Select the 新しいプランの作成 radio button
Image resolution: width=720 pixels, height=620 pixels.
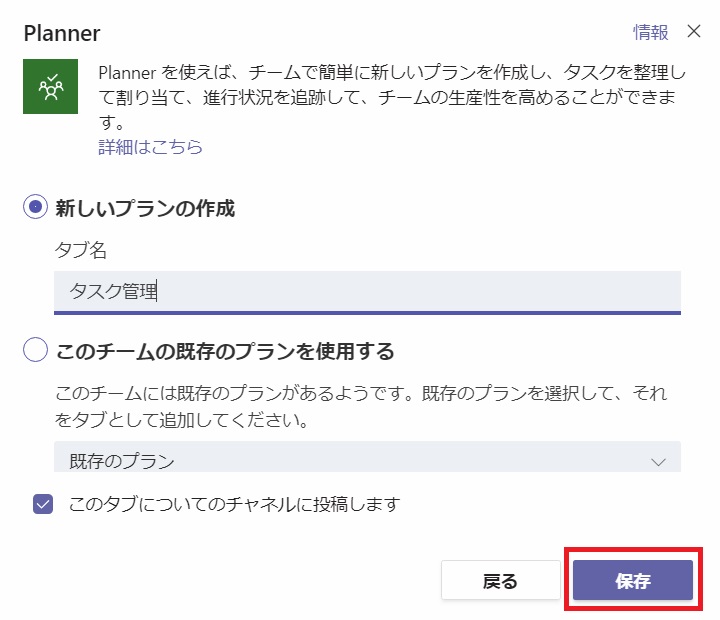coord(35,207)
